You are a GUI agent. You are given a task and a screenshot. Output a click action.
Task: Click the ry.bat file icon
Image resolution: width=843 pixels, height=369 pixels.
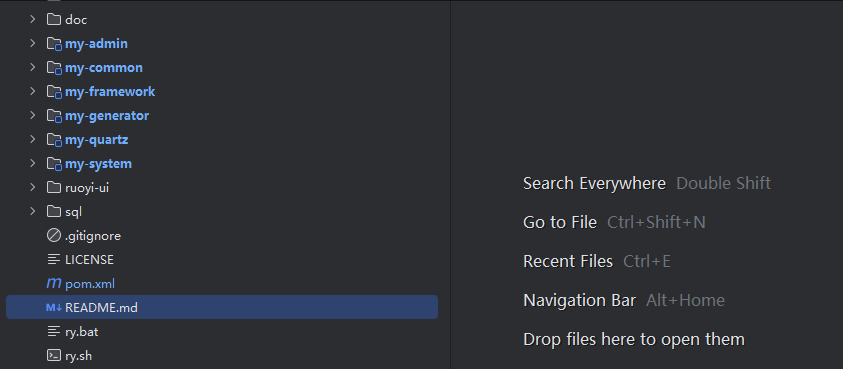coord(54,331)
